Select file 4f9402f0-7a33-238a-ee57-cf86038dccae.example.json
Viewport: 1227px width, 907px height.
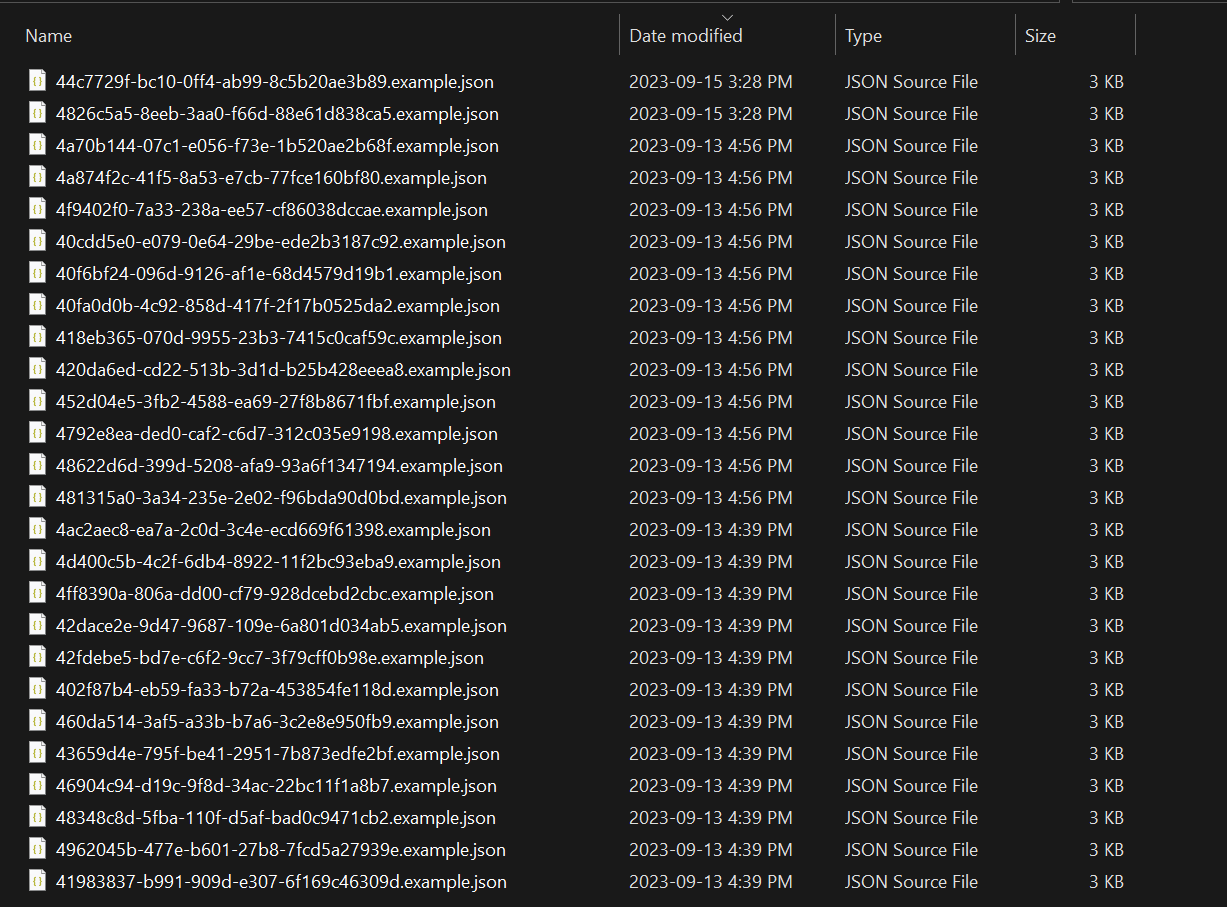[272, 210]
